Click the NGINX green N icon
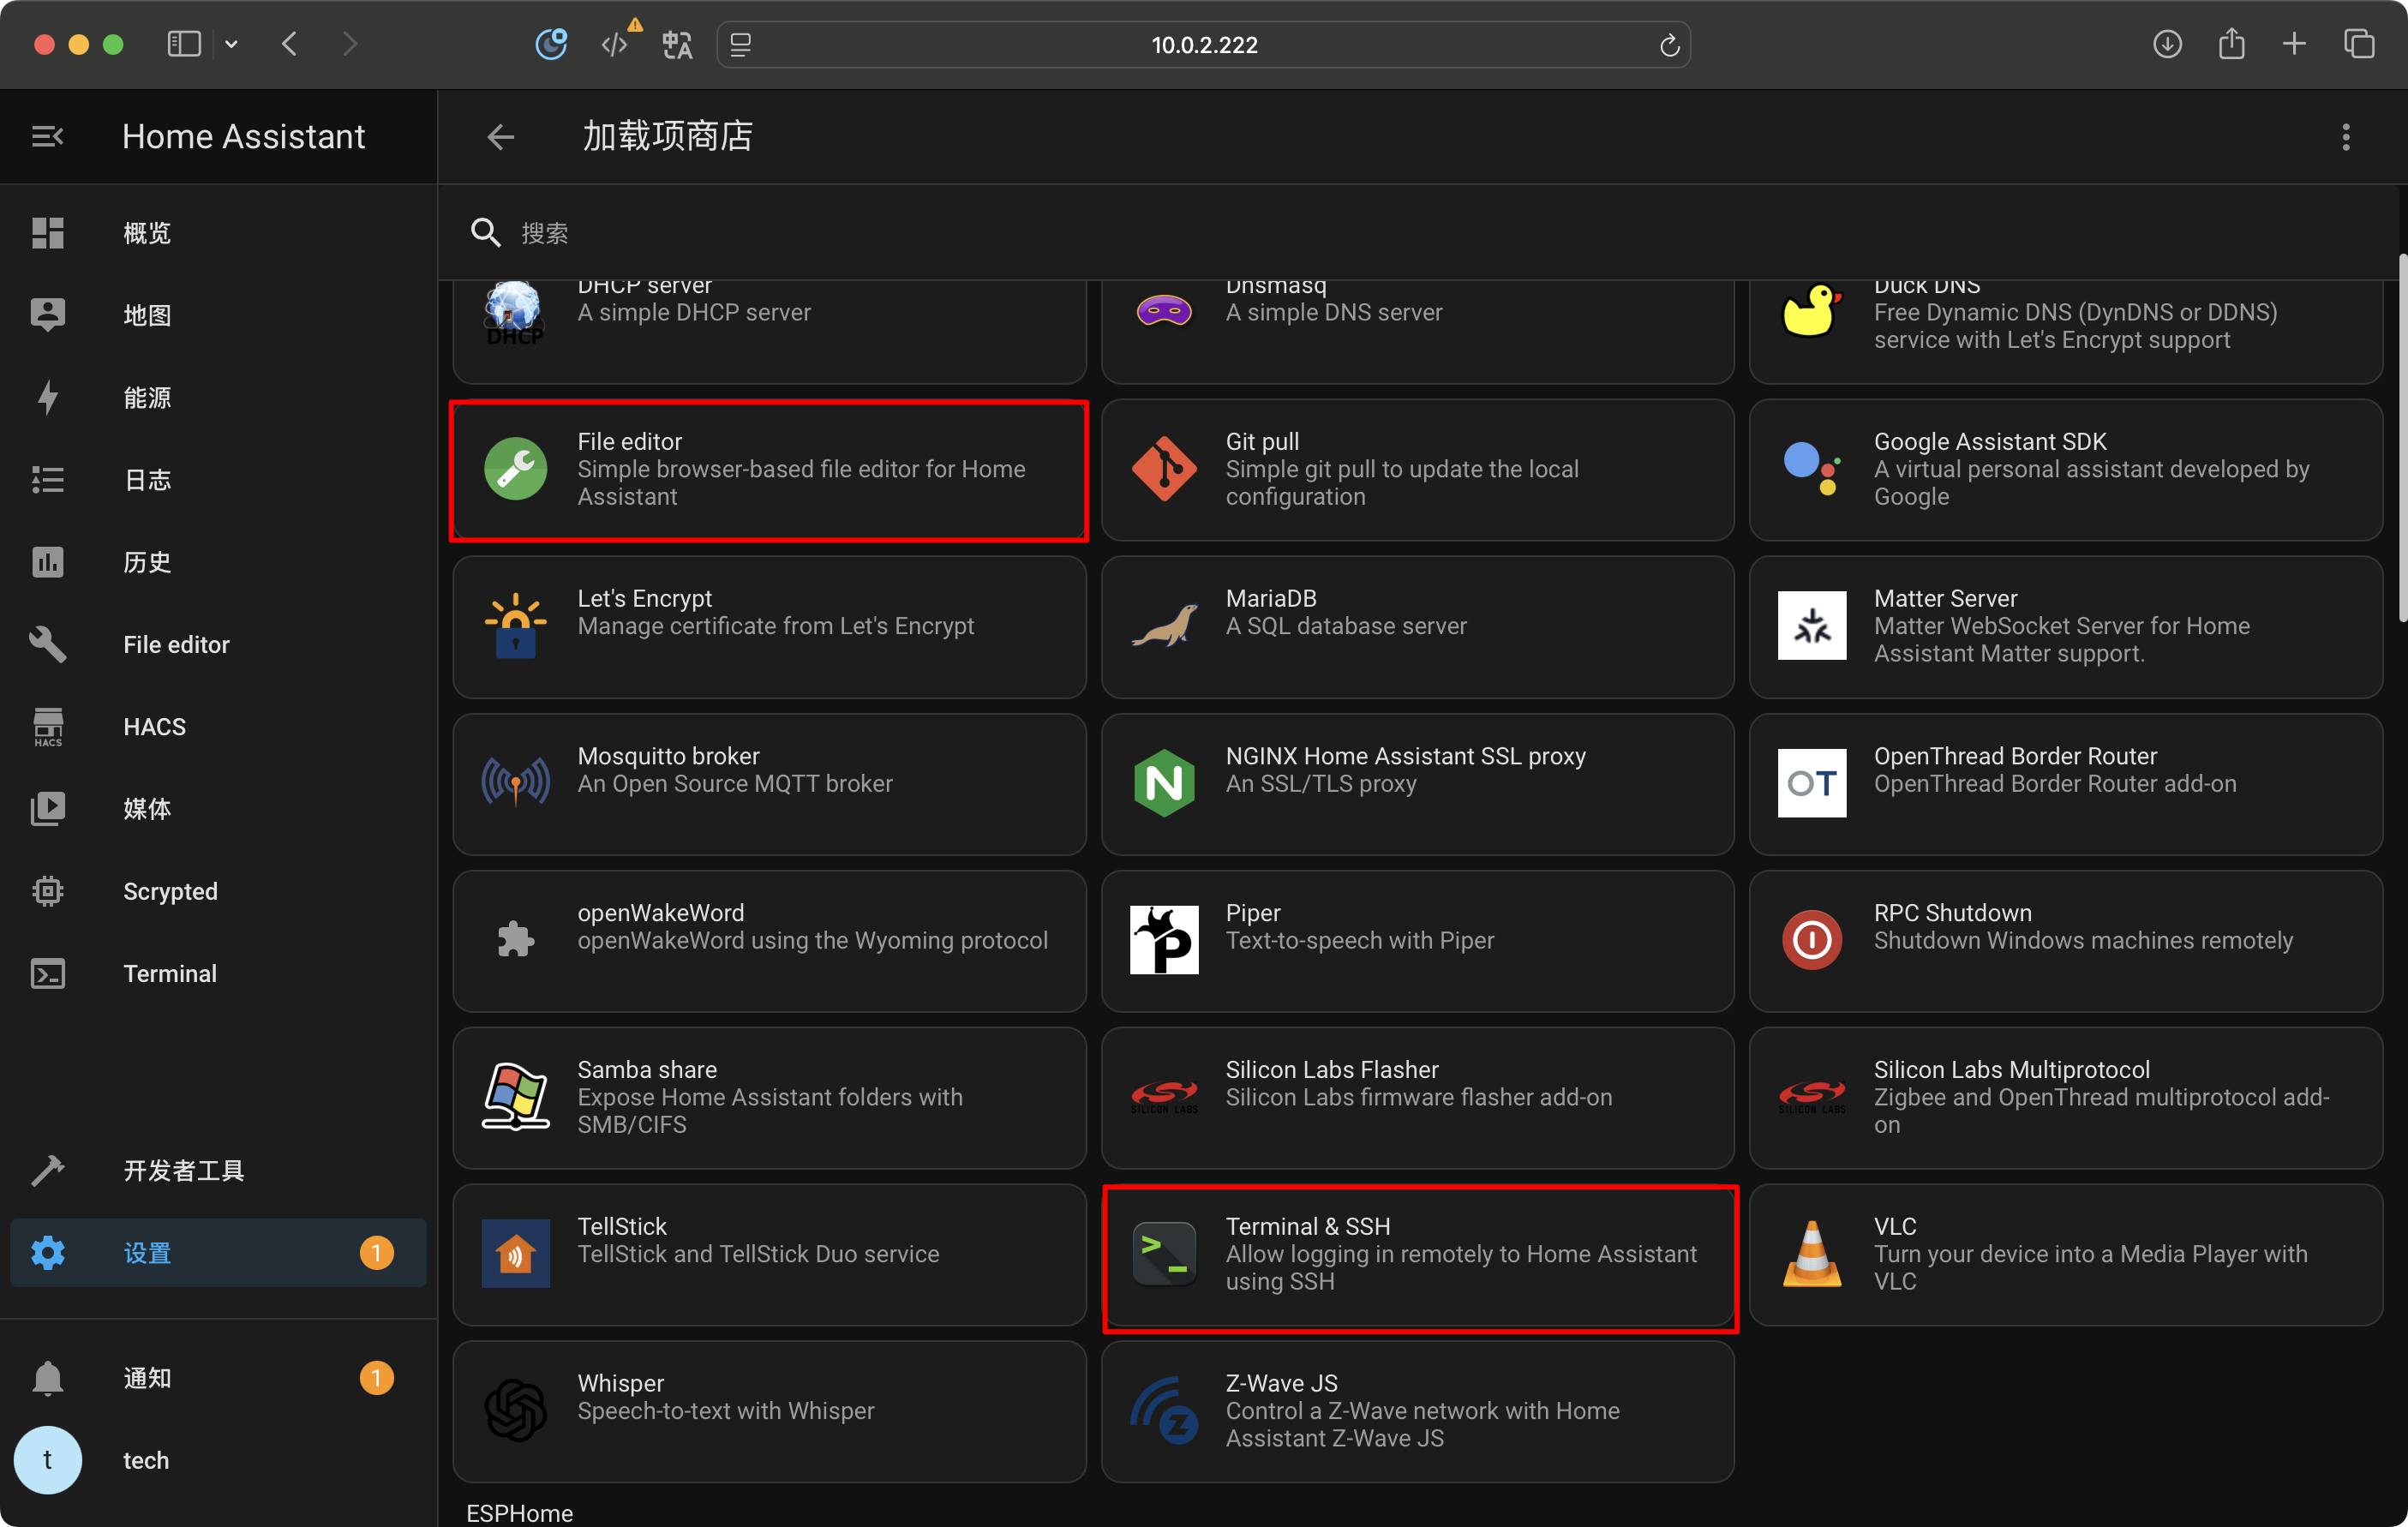 coord(1163,782)
